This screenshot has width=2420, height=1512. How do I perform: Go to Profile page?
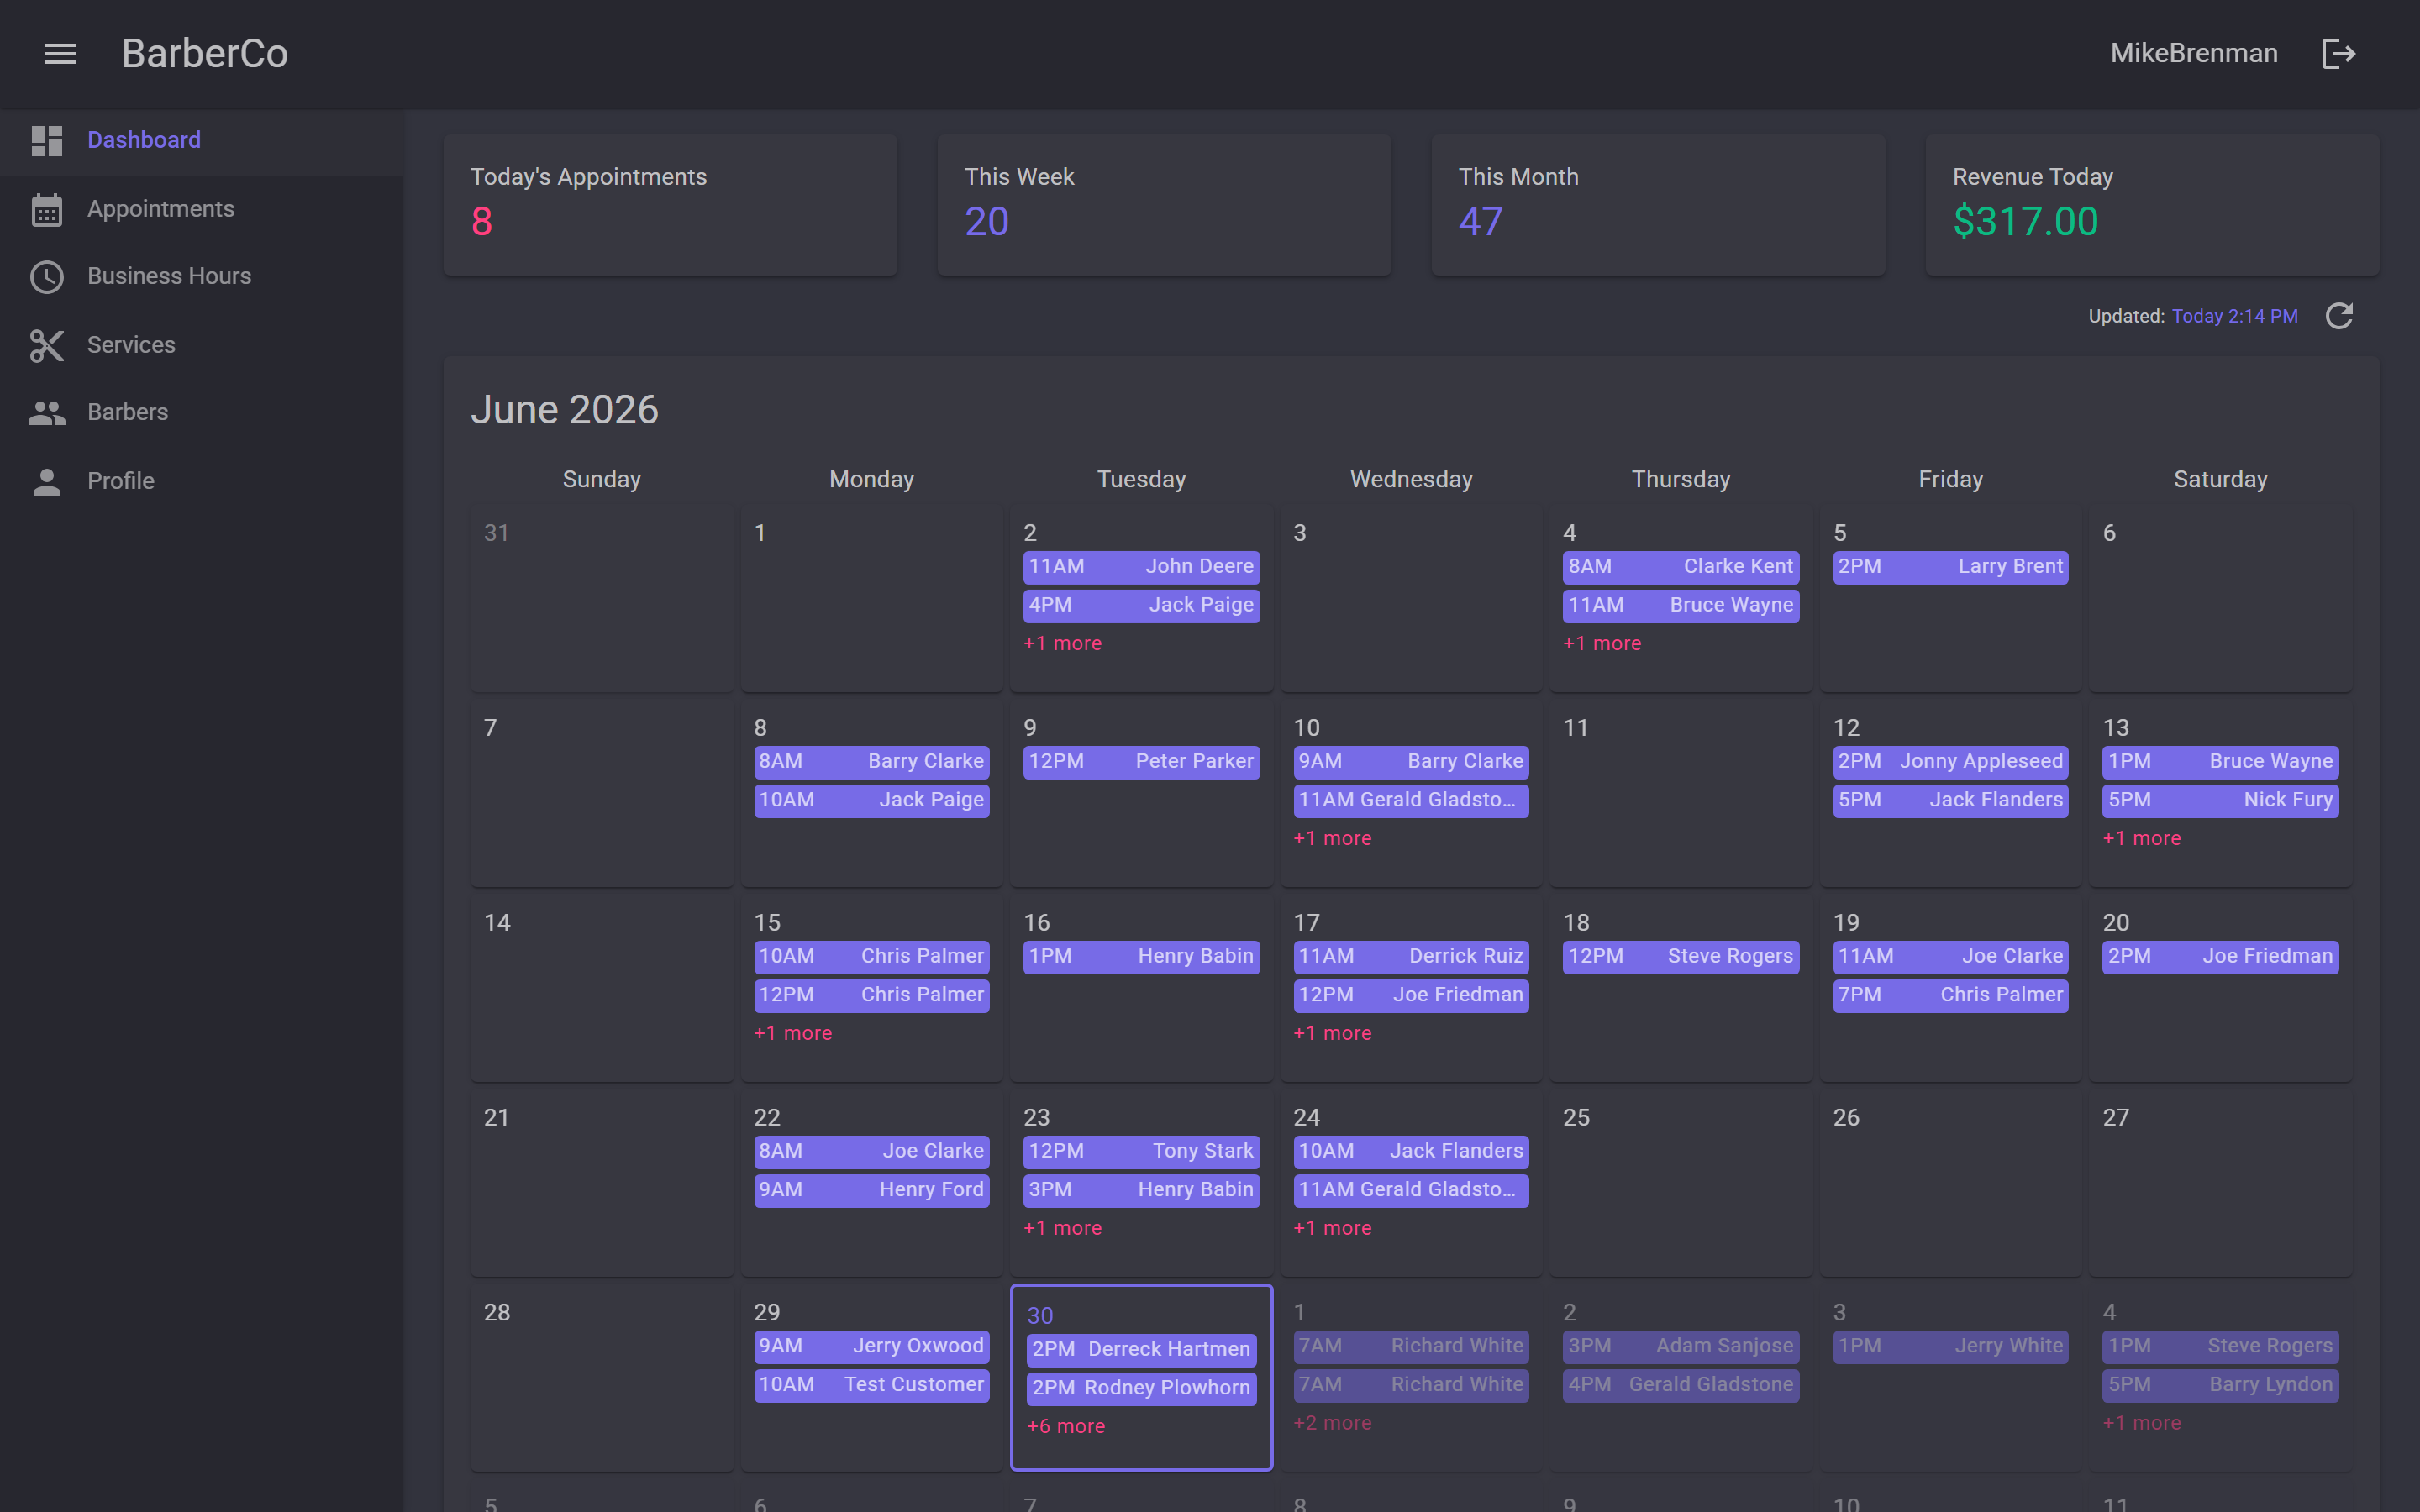click(x=202, y=481)
